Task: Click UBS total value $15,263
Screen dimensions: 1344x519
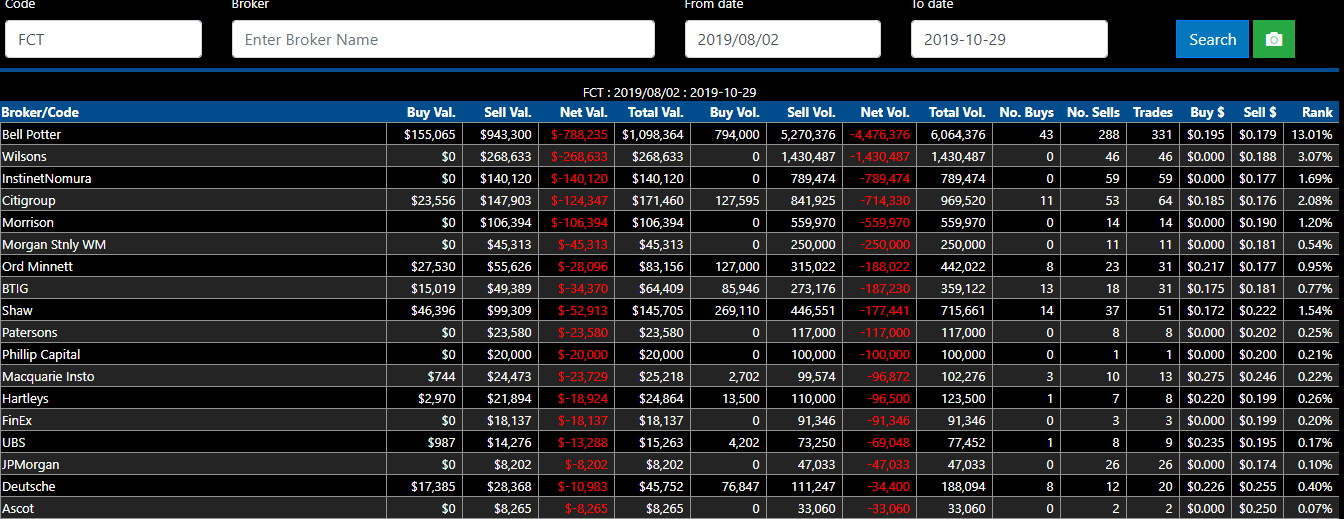Action: pyautogui.click(x=661, y=442)
